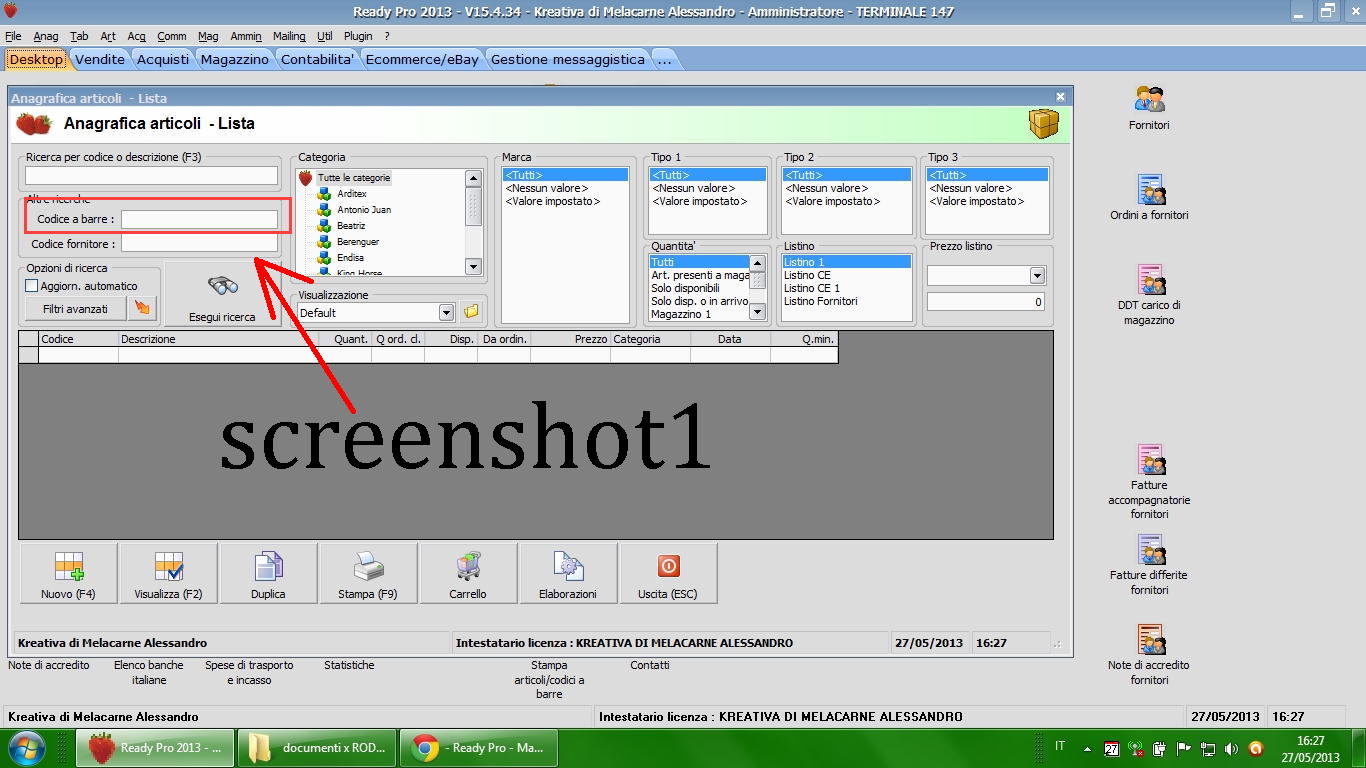Open the Carrello shopping cart
The height and width of the screenshot is (768, 1366).
[x=468, y=573]
